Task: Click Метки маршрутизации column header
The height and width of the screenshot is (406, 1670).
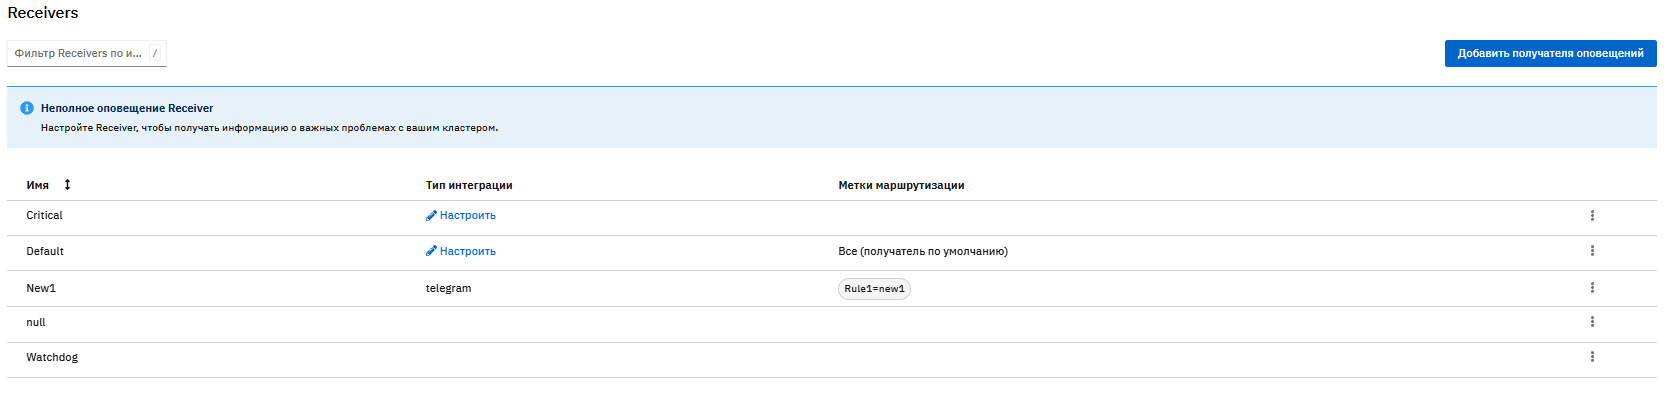Action: (x=901, y=185)
